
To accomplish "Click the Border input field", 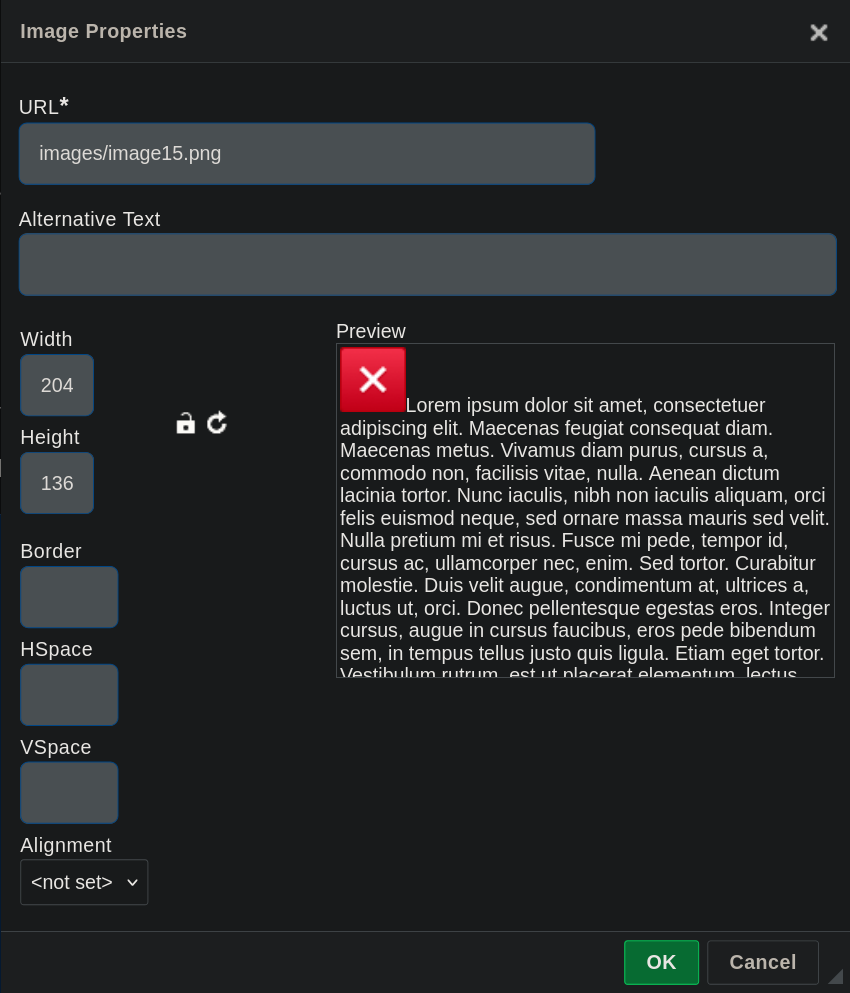I will (x=69, y=597).
